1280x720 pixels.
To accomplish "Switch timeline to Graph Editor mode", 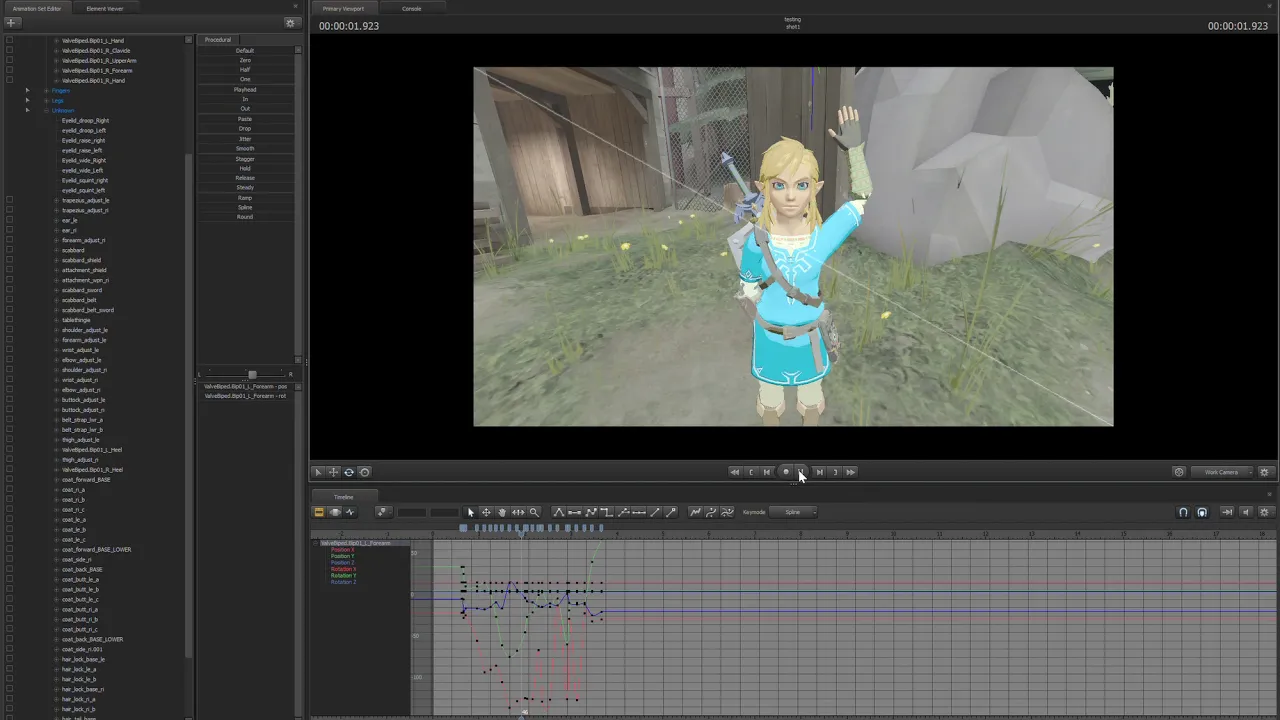I will point(350,512).
